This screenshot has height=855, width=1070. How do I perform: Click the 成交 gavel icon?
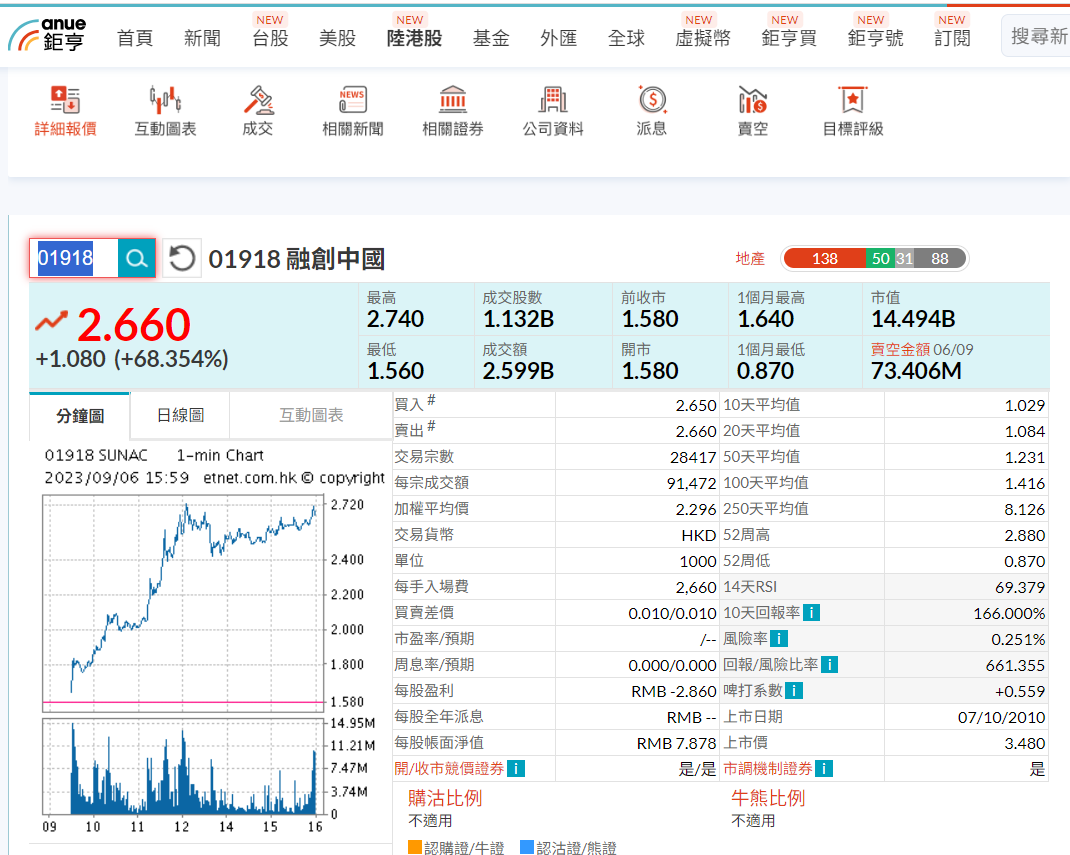click(258, 100)
